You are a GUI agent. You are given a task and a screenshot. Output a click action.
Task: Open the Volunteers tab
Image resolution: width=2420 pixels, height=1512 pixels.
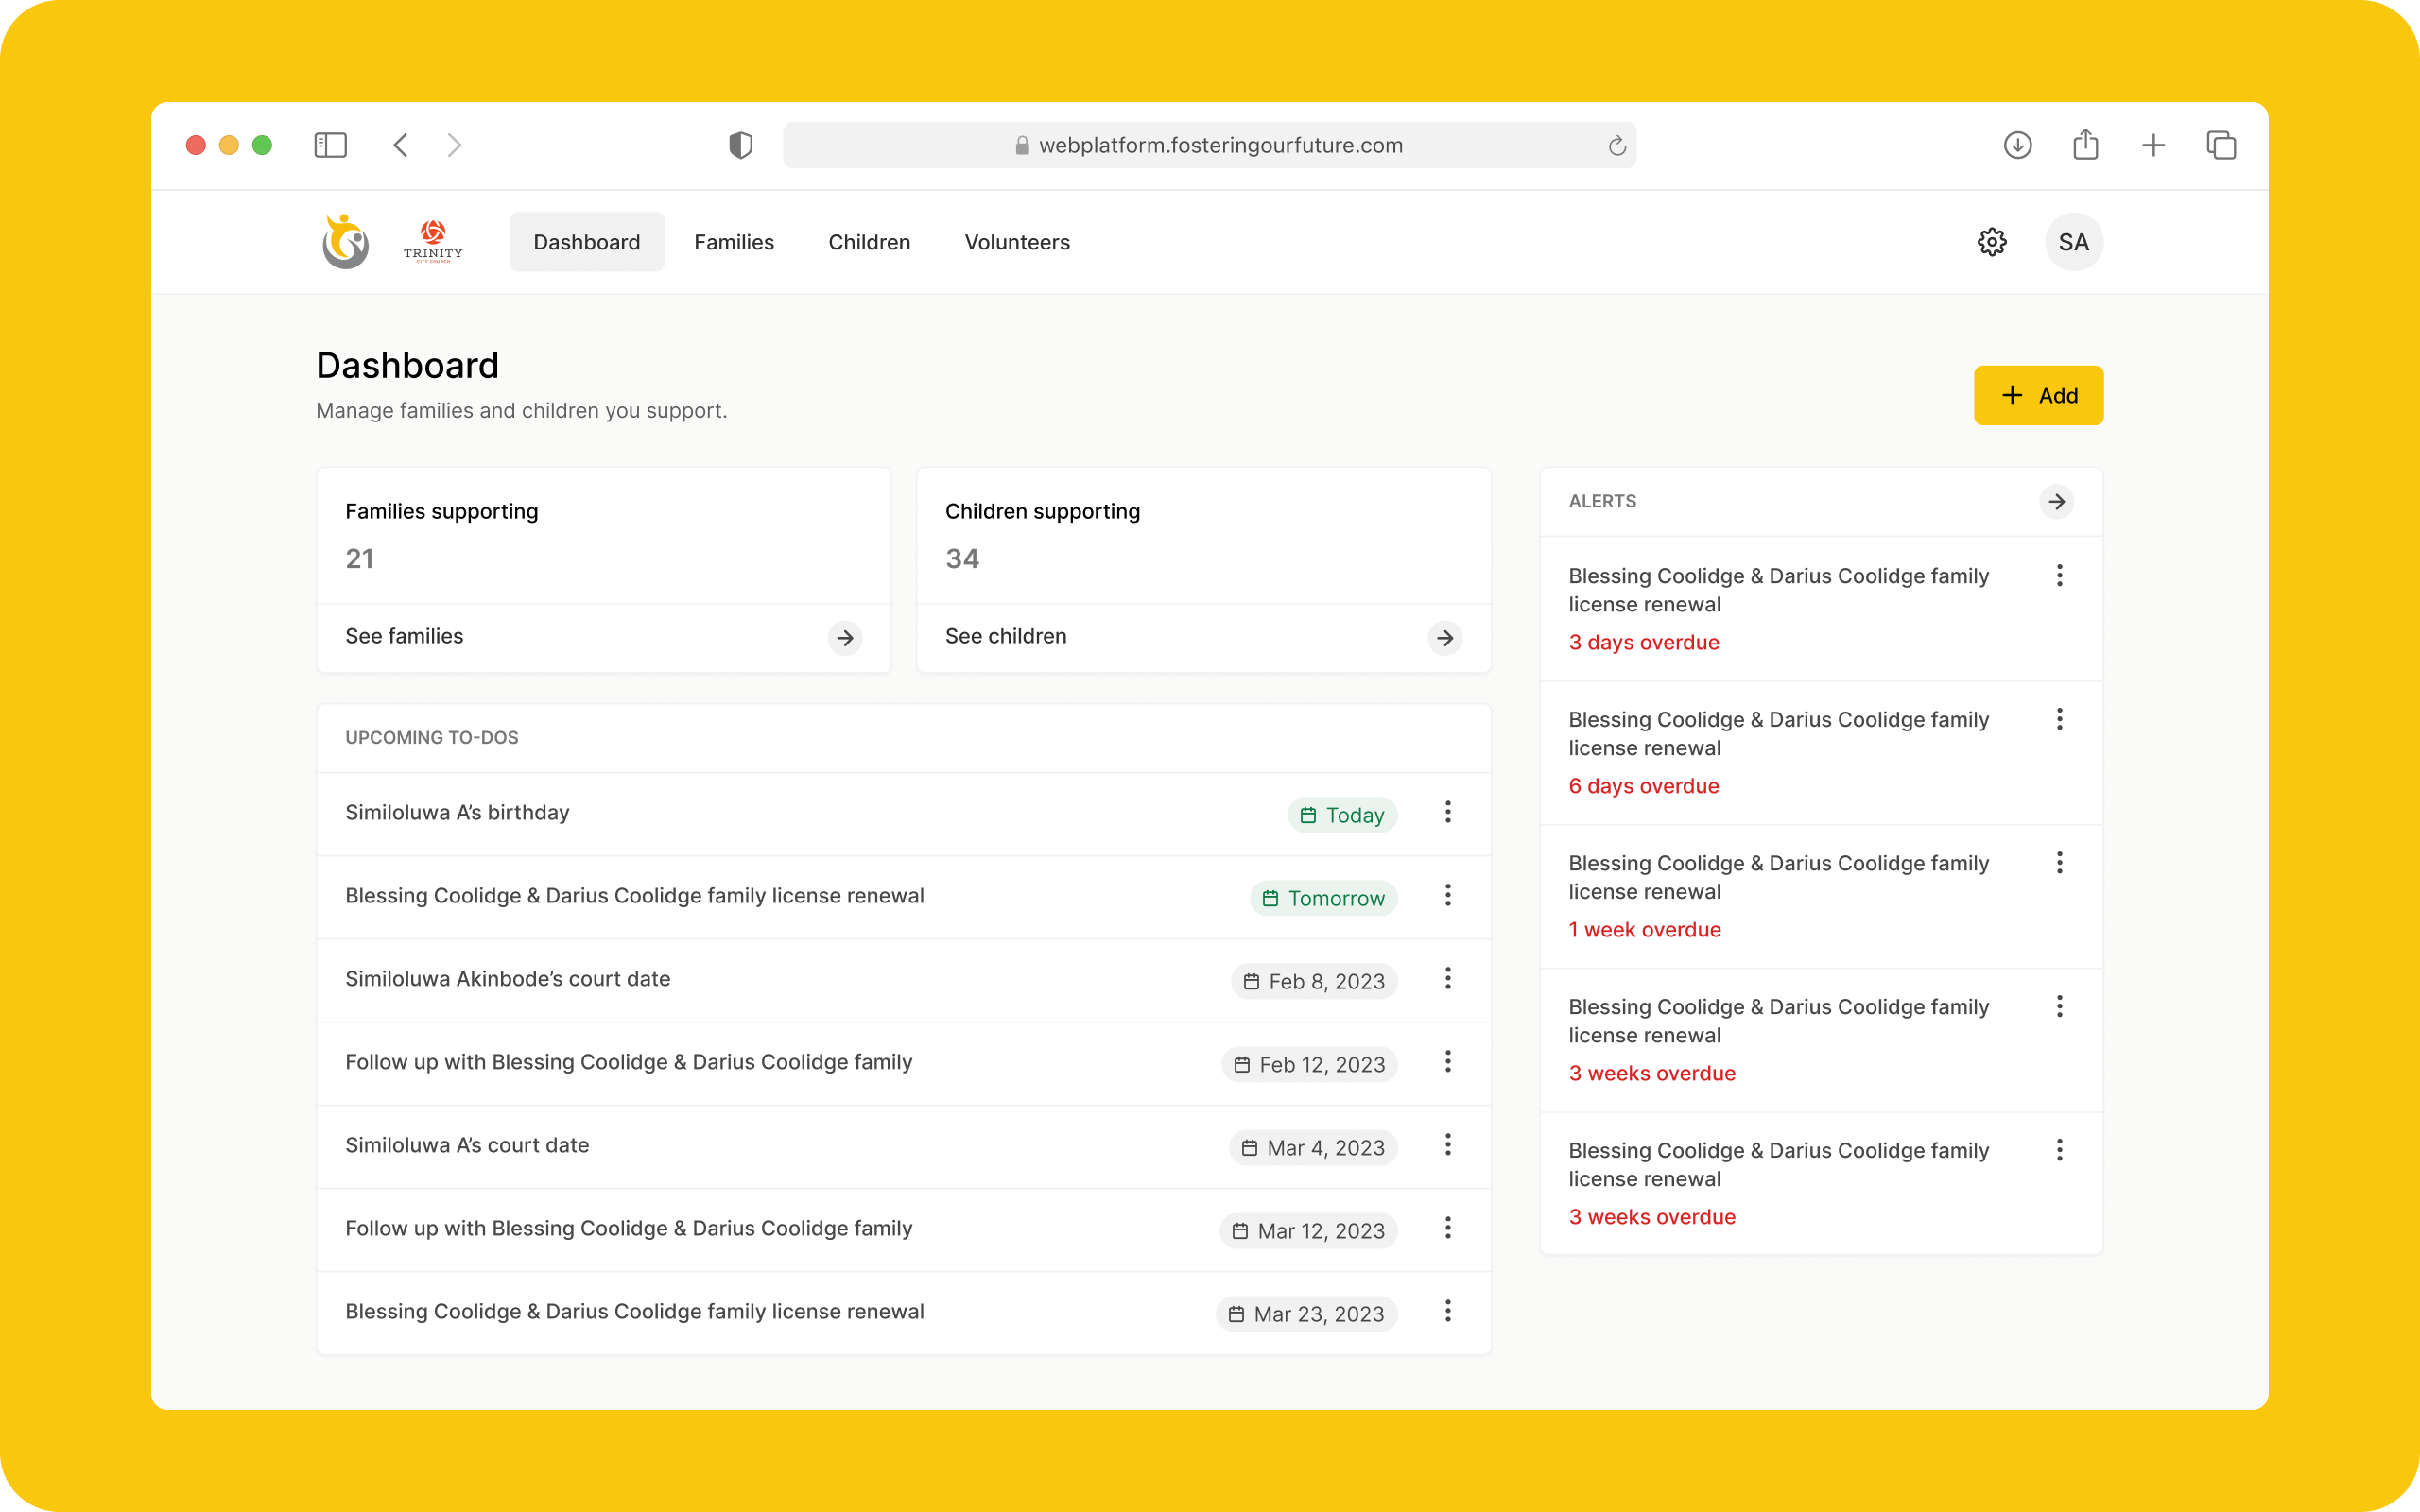pos(1016,242)
